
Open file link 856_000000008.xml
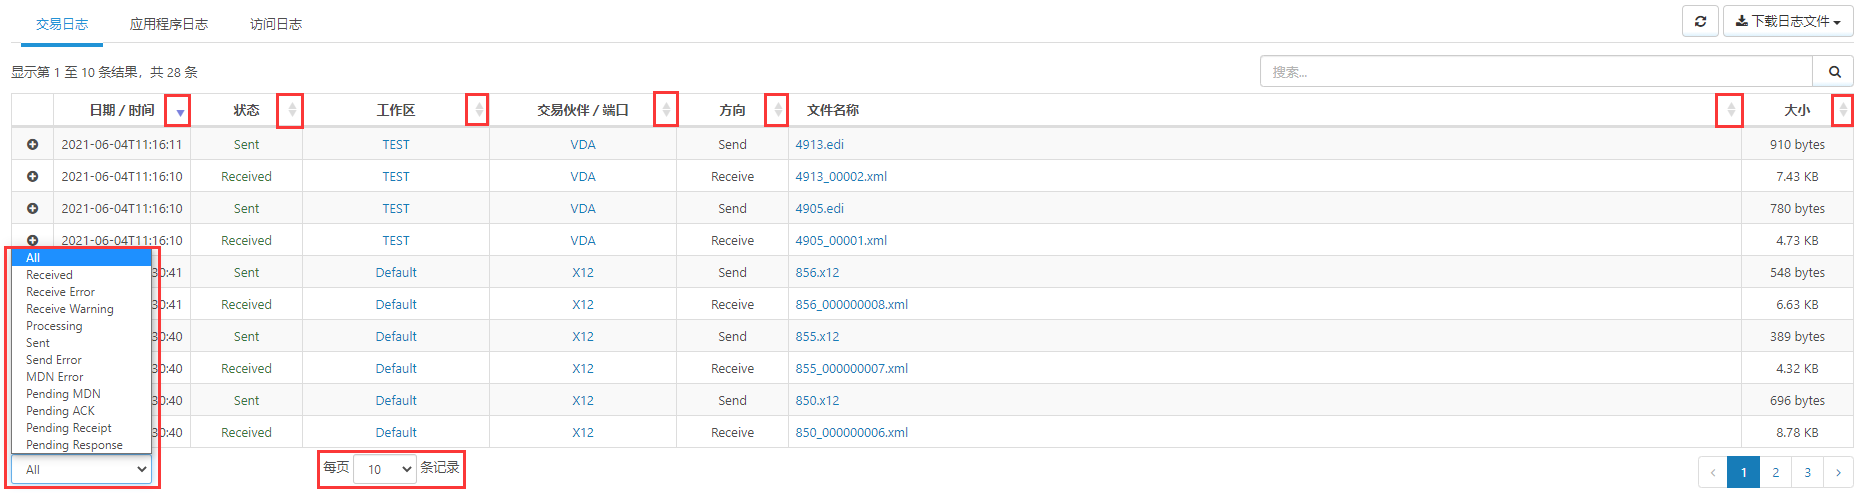[851, 305]
